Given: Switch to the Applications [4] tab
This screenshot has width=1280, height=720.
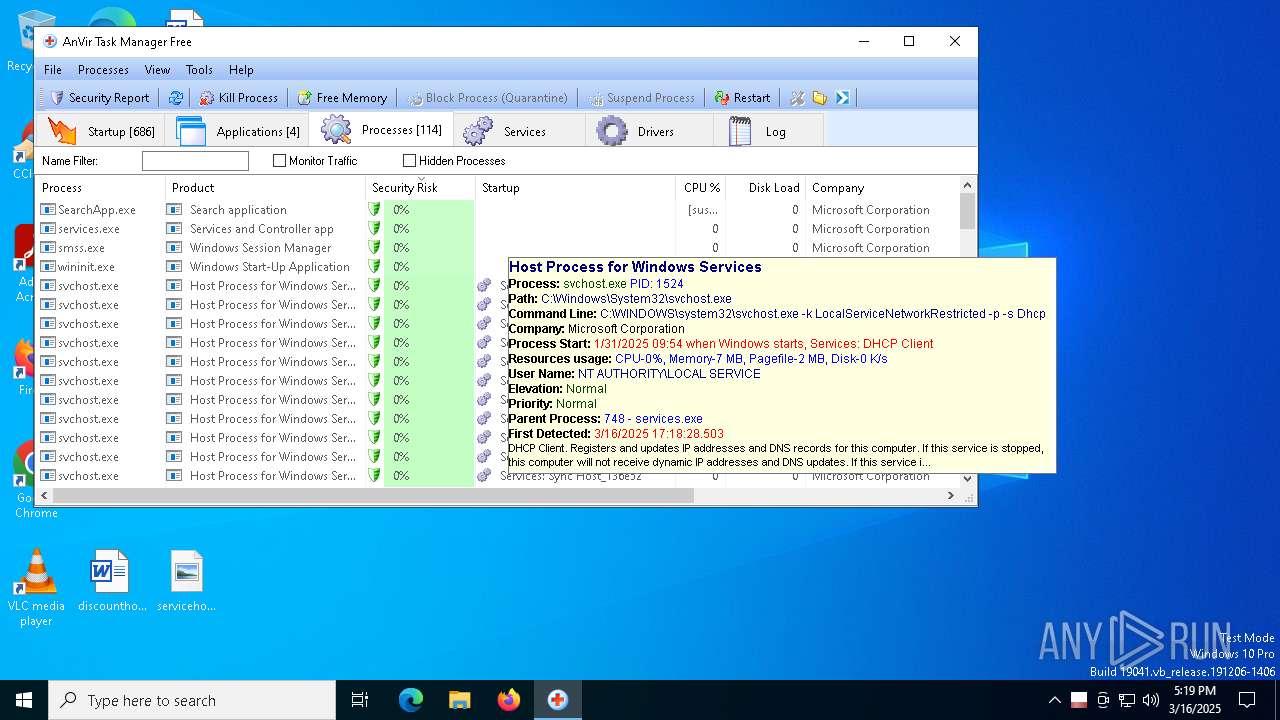Looking at the screenshot, I should tap(237, 131).
